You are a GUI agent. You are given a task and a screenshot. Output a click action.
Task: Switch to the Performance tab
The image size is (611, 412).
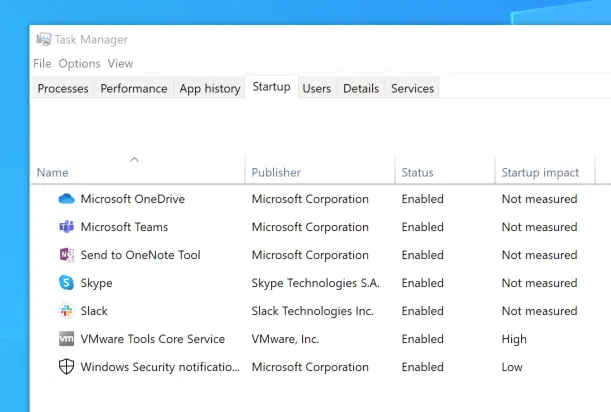point(134,88)
